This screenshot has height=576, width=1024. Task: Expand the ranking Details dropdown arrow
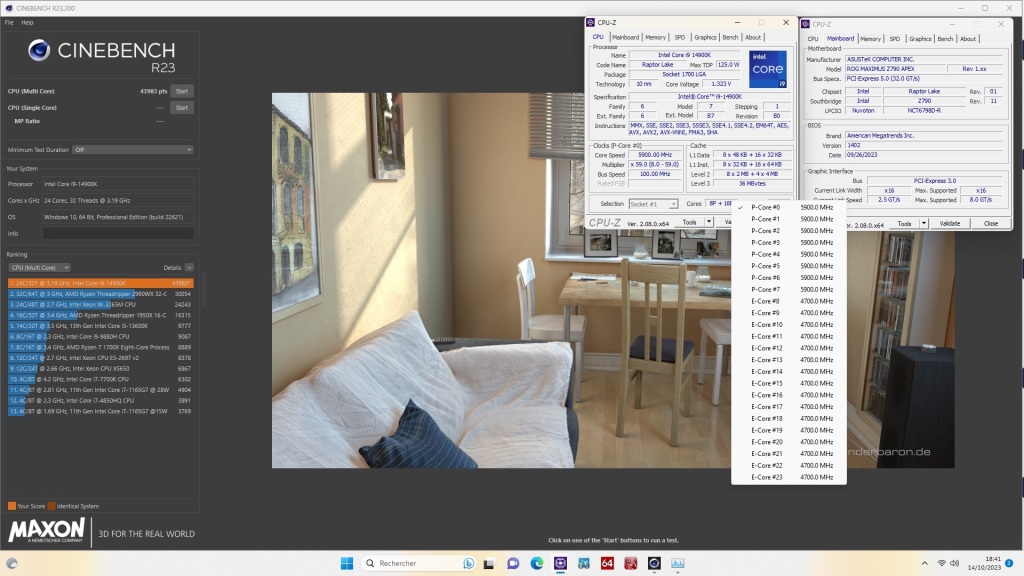pos(189,268)
